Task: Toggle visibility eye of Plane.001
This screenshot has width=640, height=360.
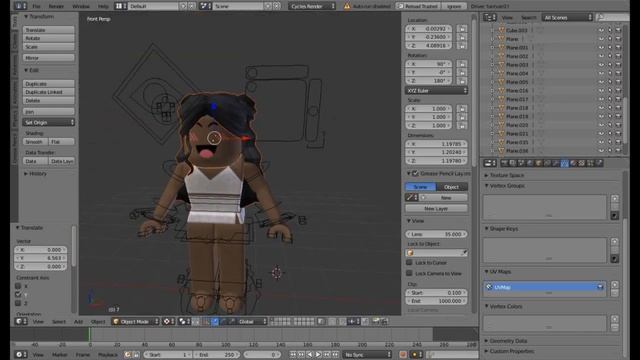Action: click(601, 47)
